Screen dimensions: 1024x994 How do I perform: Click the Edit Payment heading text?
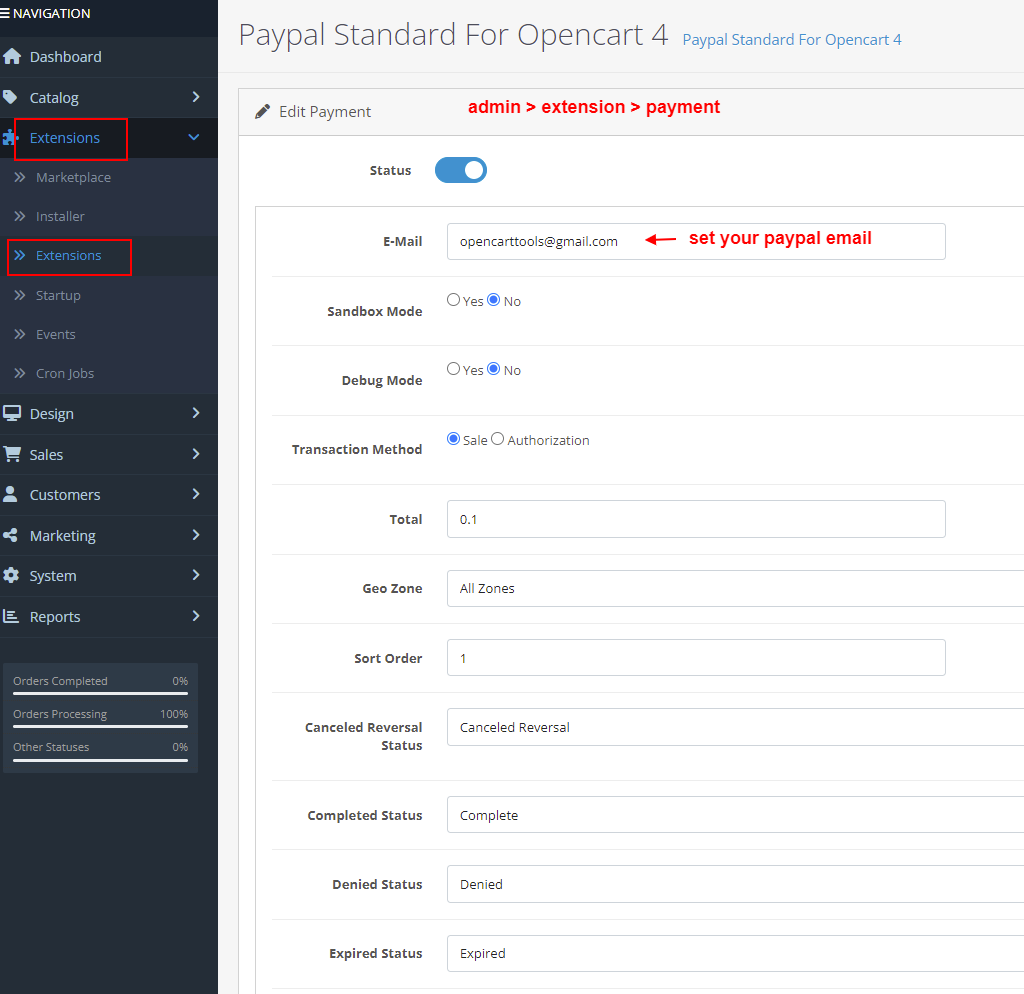point(325,112)
